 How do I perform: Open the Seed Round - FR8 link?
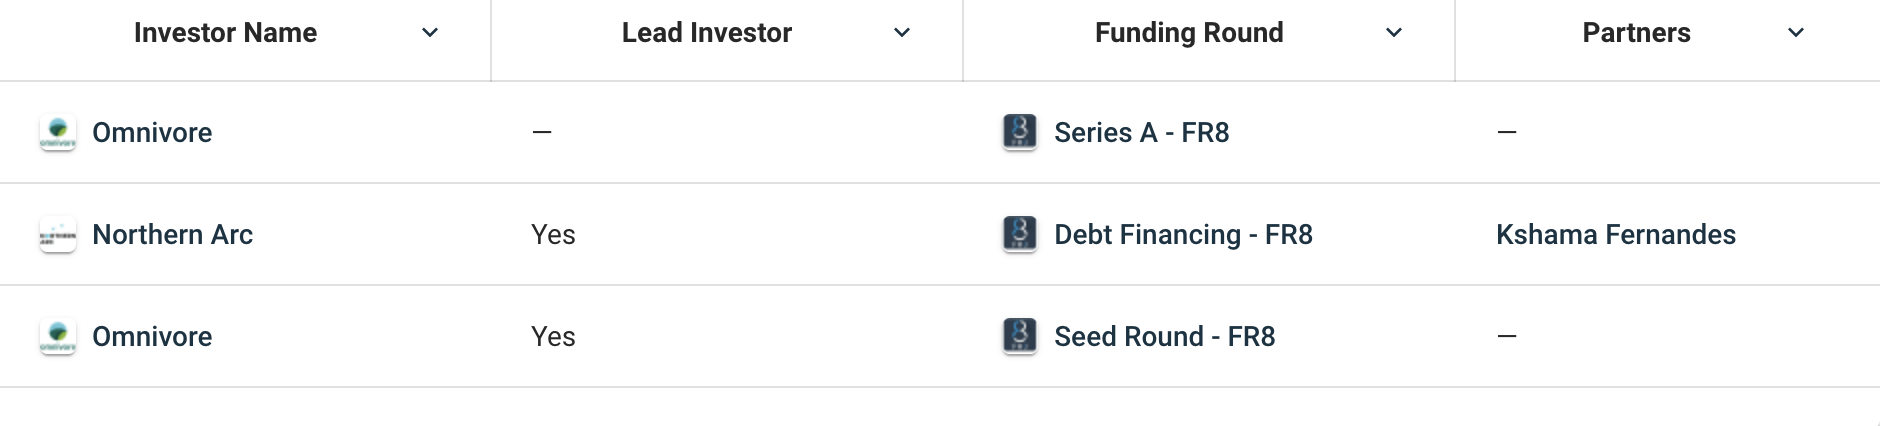click(1164, 337)
